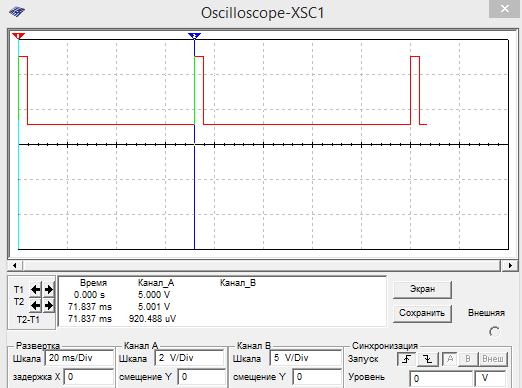Viewport: 522px width, 388px height.
Task: Select the red T1 cursor marker
Action: [x=18, y=36]
